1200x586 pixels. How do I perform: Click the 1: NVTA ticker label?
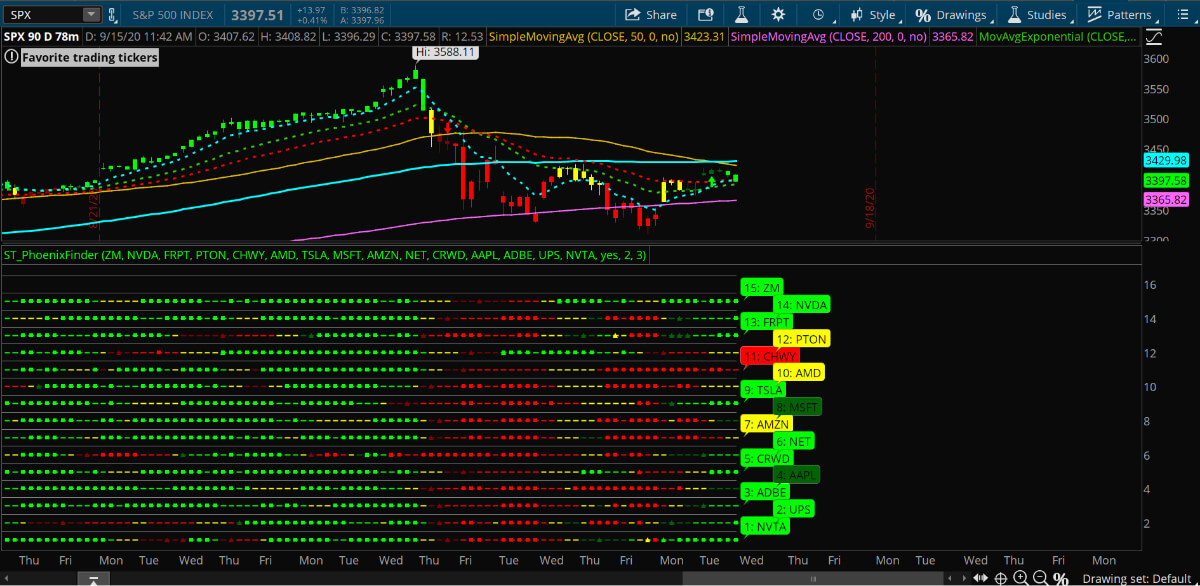(x=765, y=526)
